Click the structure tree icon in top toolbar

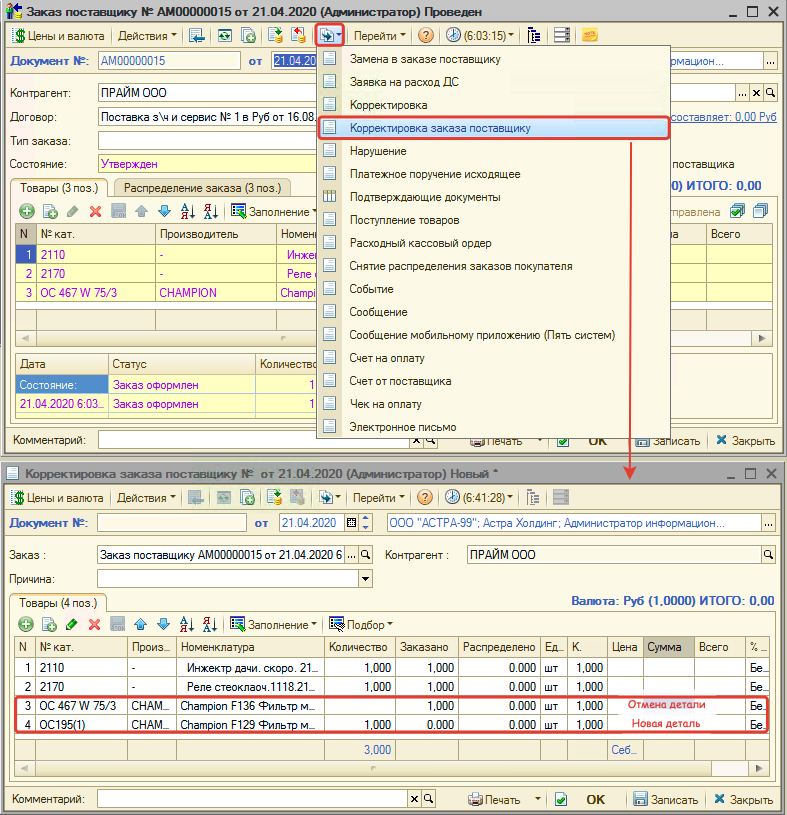pos(533,35)
